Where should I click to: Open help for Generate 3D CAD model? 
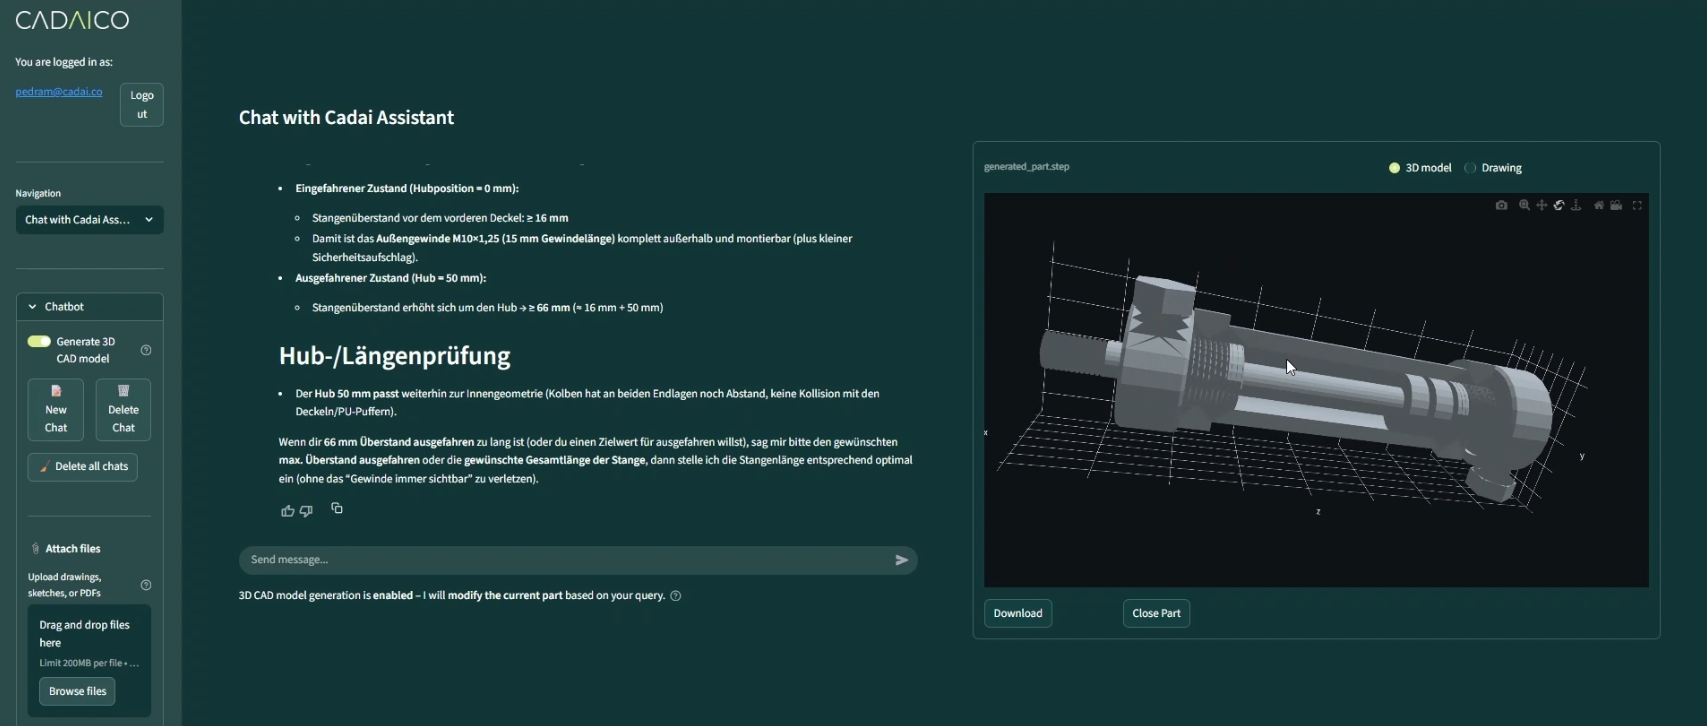click(x=146, y=350)
